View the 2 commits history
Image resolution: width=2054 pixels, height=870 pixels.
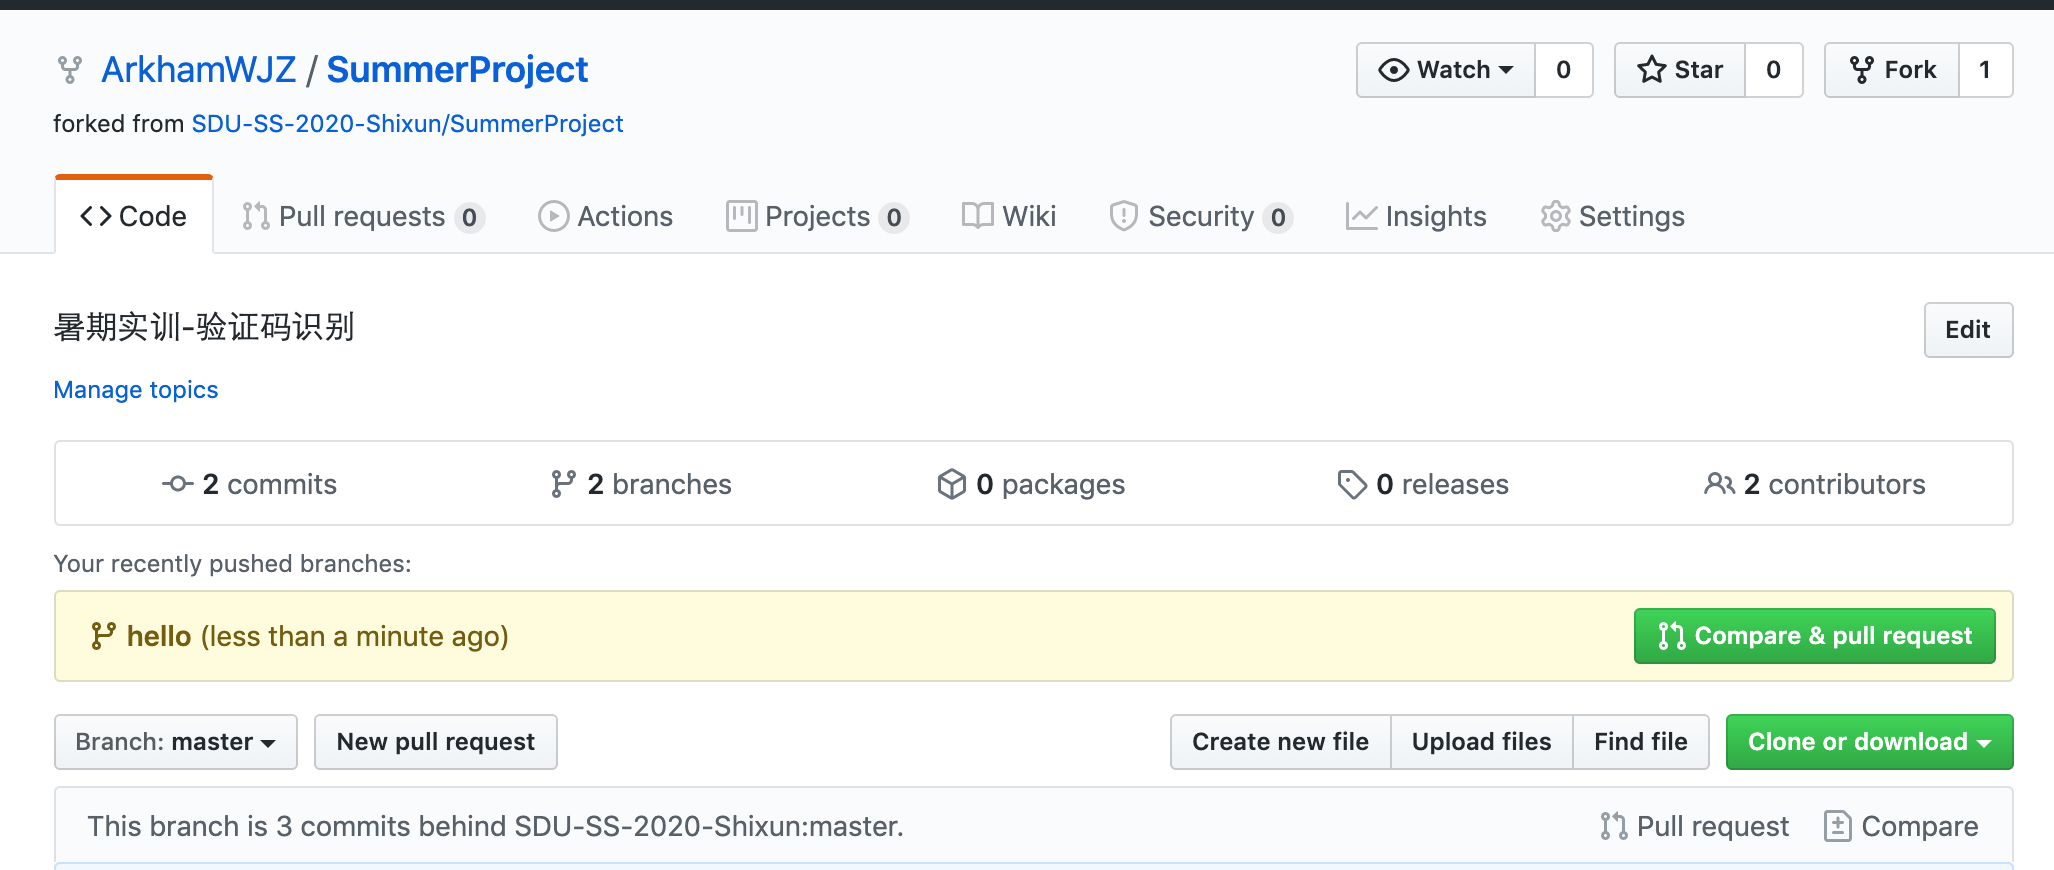250,484
